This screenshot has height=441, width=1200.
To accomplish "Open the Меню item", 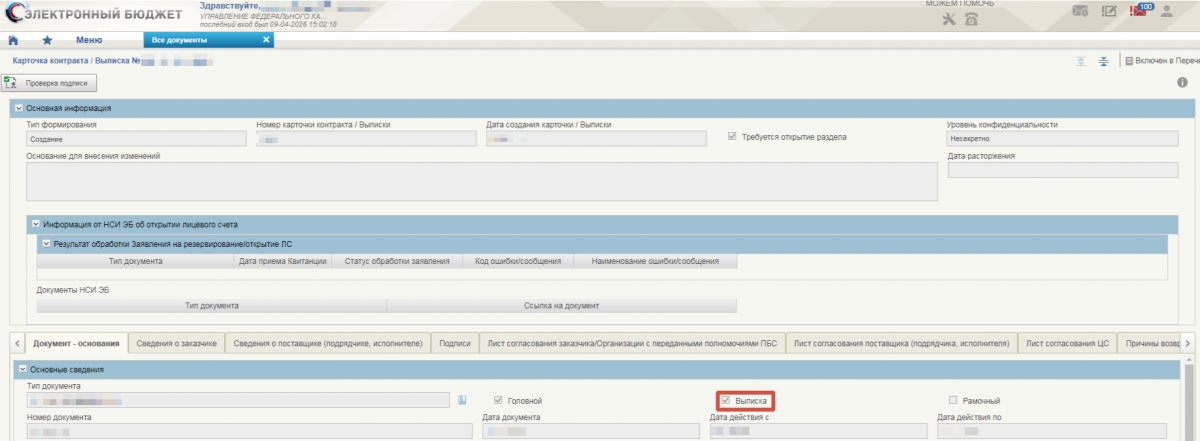I will [x=89, y=40].
